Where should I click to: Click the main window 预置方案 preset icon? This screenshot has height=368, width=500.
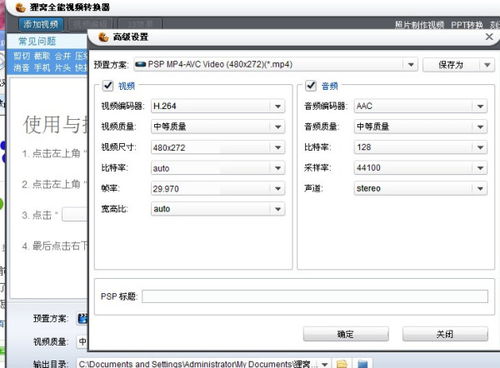tap(83, 319)
